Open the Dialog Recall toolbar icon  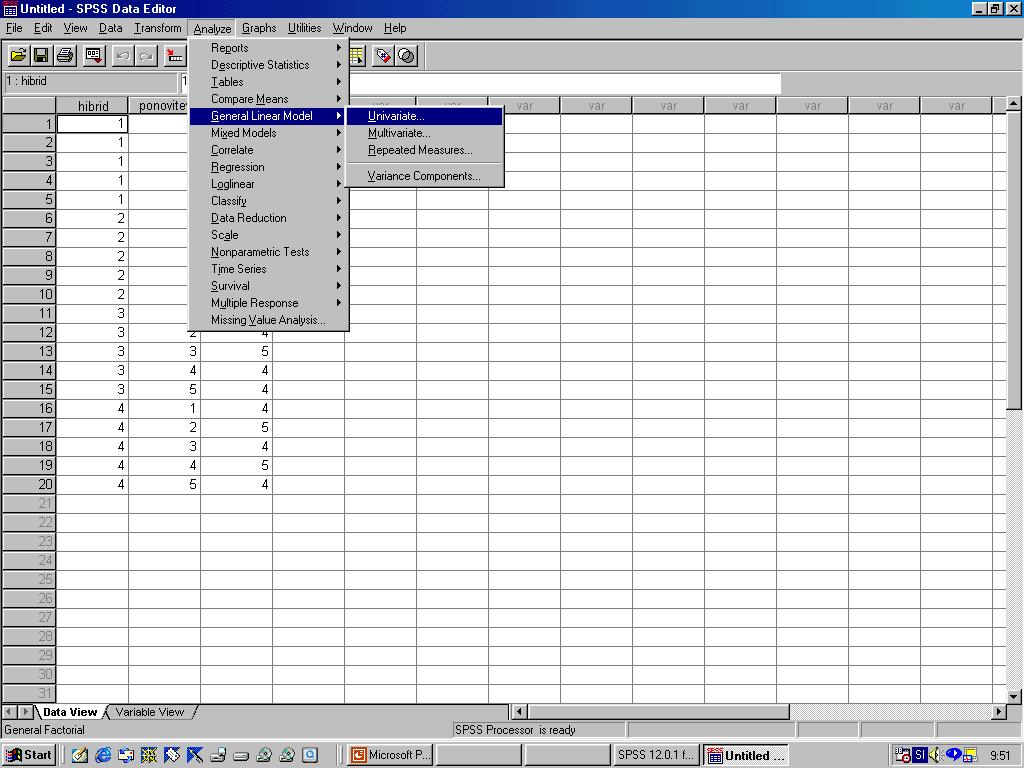pyautogui.click(x=94, y=56)
